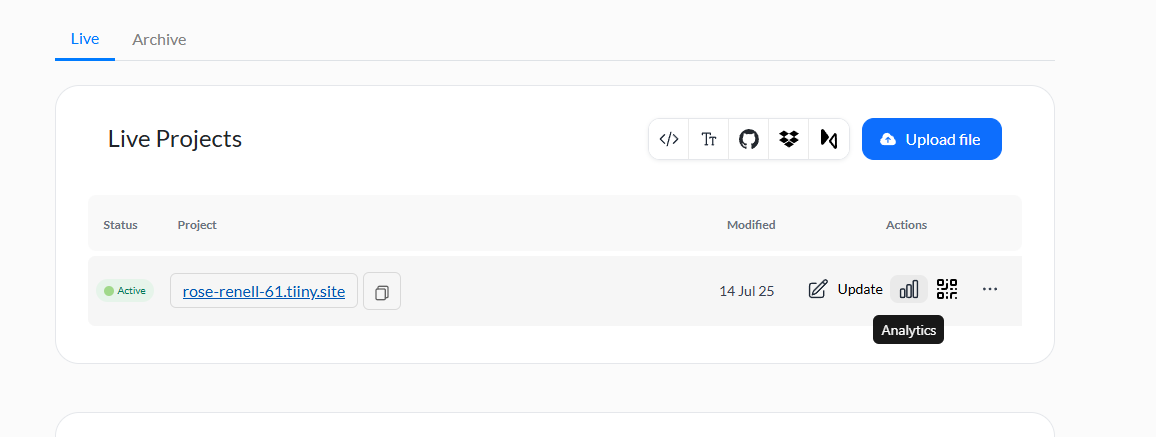Click the Modified column header
This screenshot has width=1156, height=437.
751,225
